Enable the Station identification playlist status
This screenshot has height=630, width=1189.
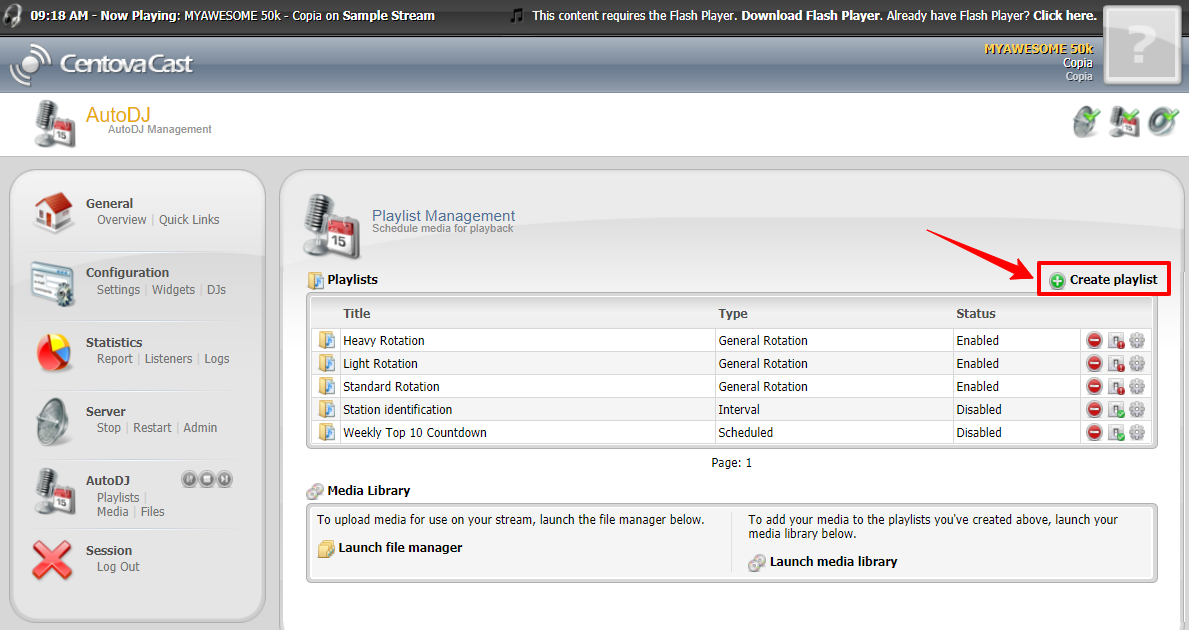[x=1116, y=410]
